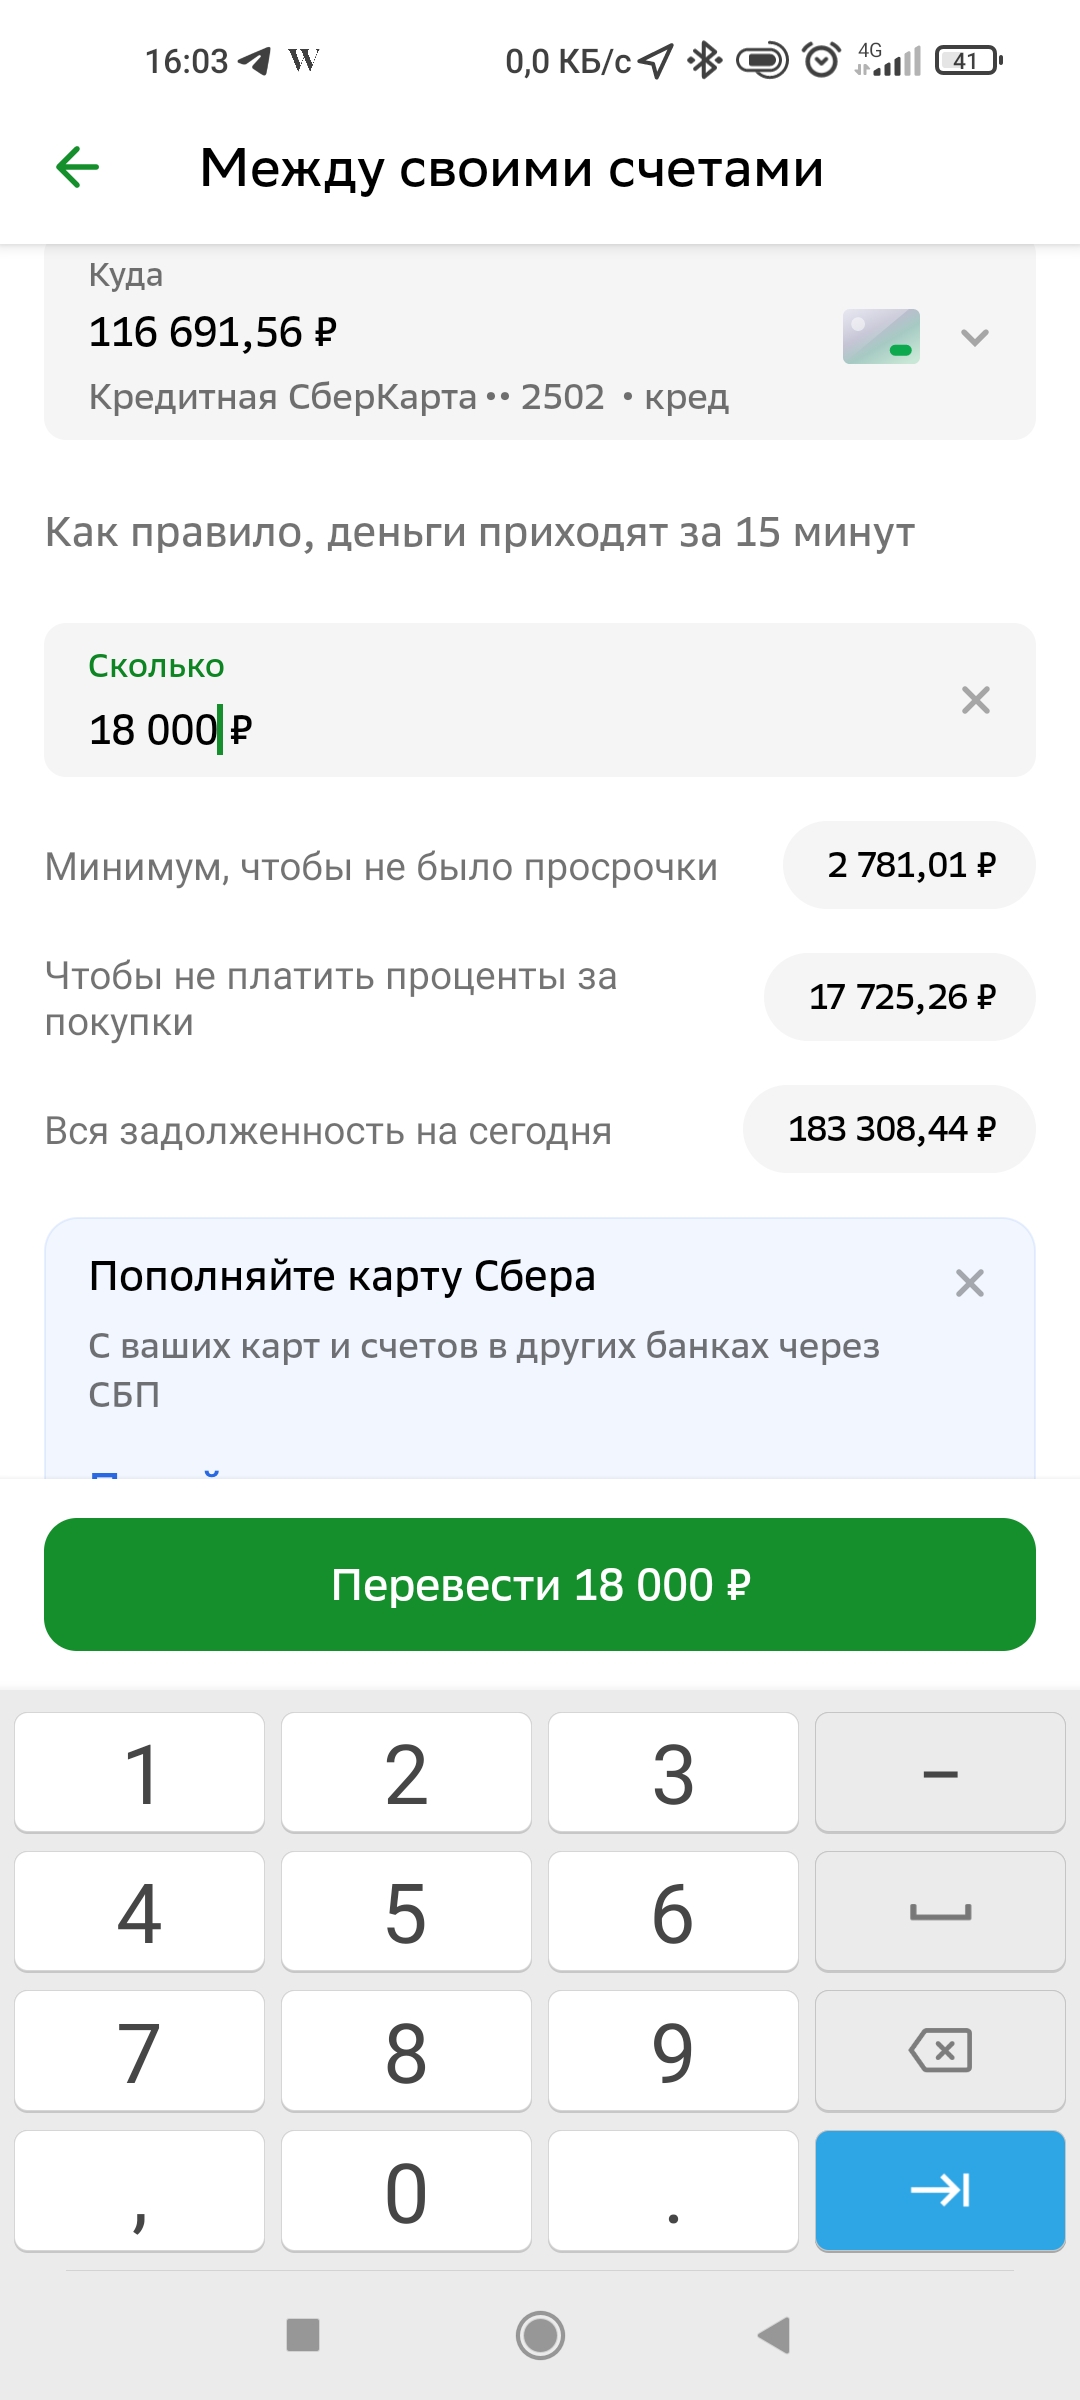Tap the Android home navigation button

(x=540, y=2336)
